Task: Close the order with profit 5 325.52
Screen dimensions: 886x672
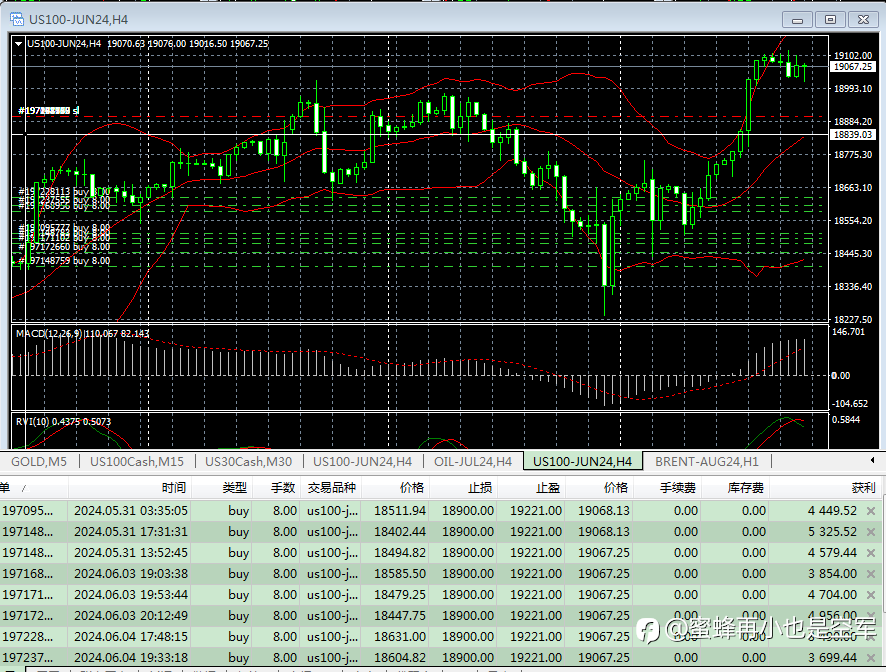Action: click(x=870, y=532)
